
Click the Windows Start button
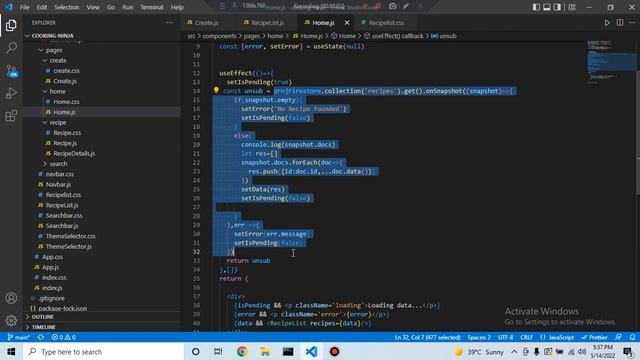pyautogui.click(x=11, y=352)
